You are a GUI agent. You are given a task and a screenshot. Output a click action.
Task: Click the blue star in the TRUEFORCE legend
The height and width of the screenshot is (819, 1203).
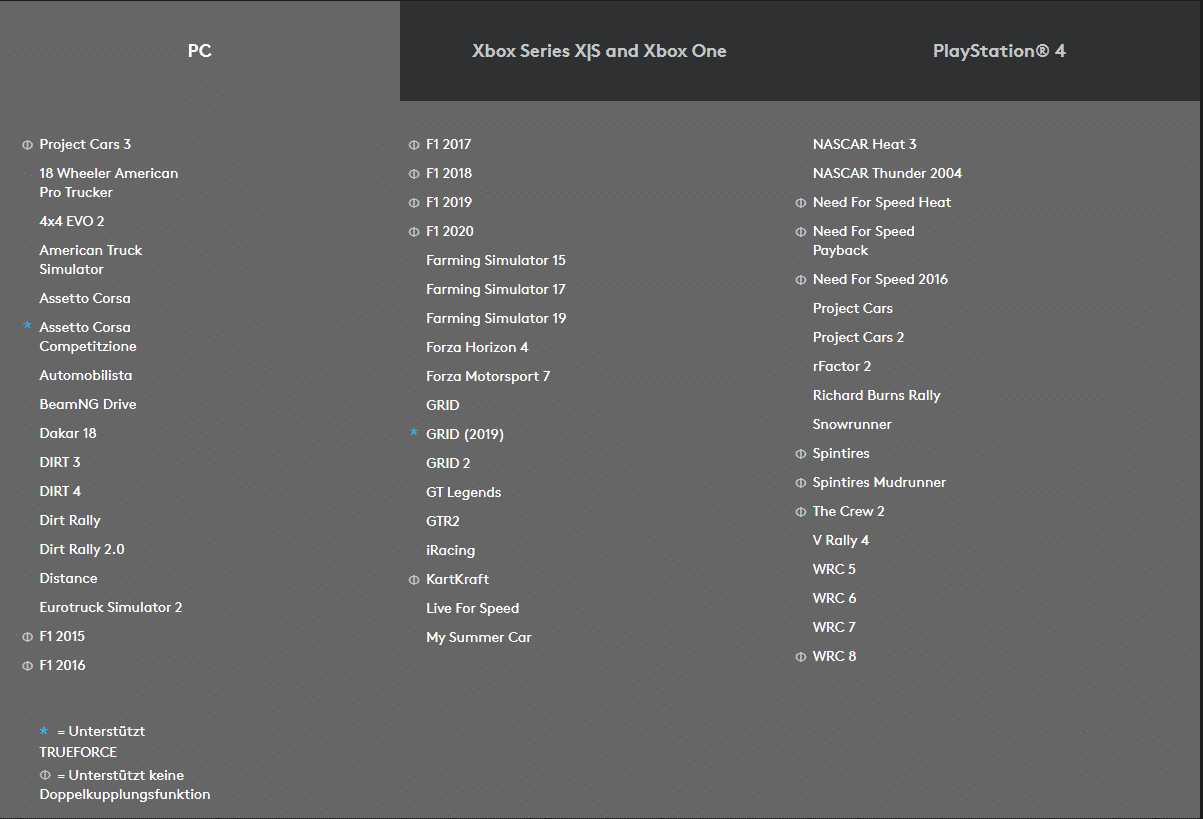(x=44, y=731)
